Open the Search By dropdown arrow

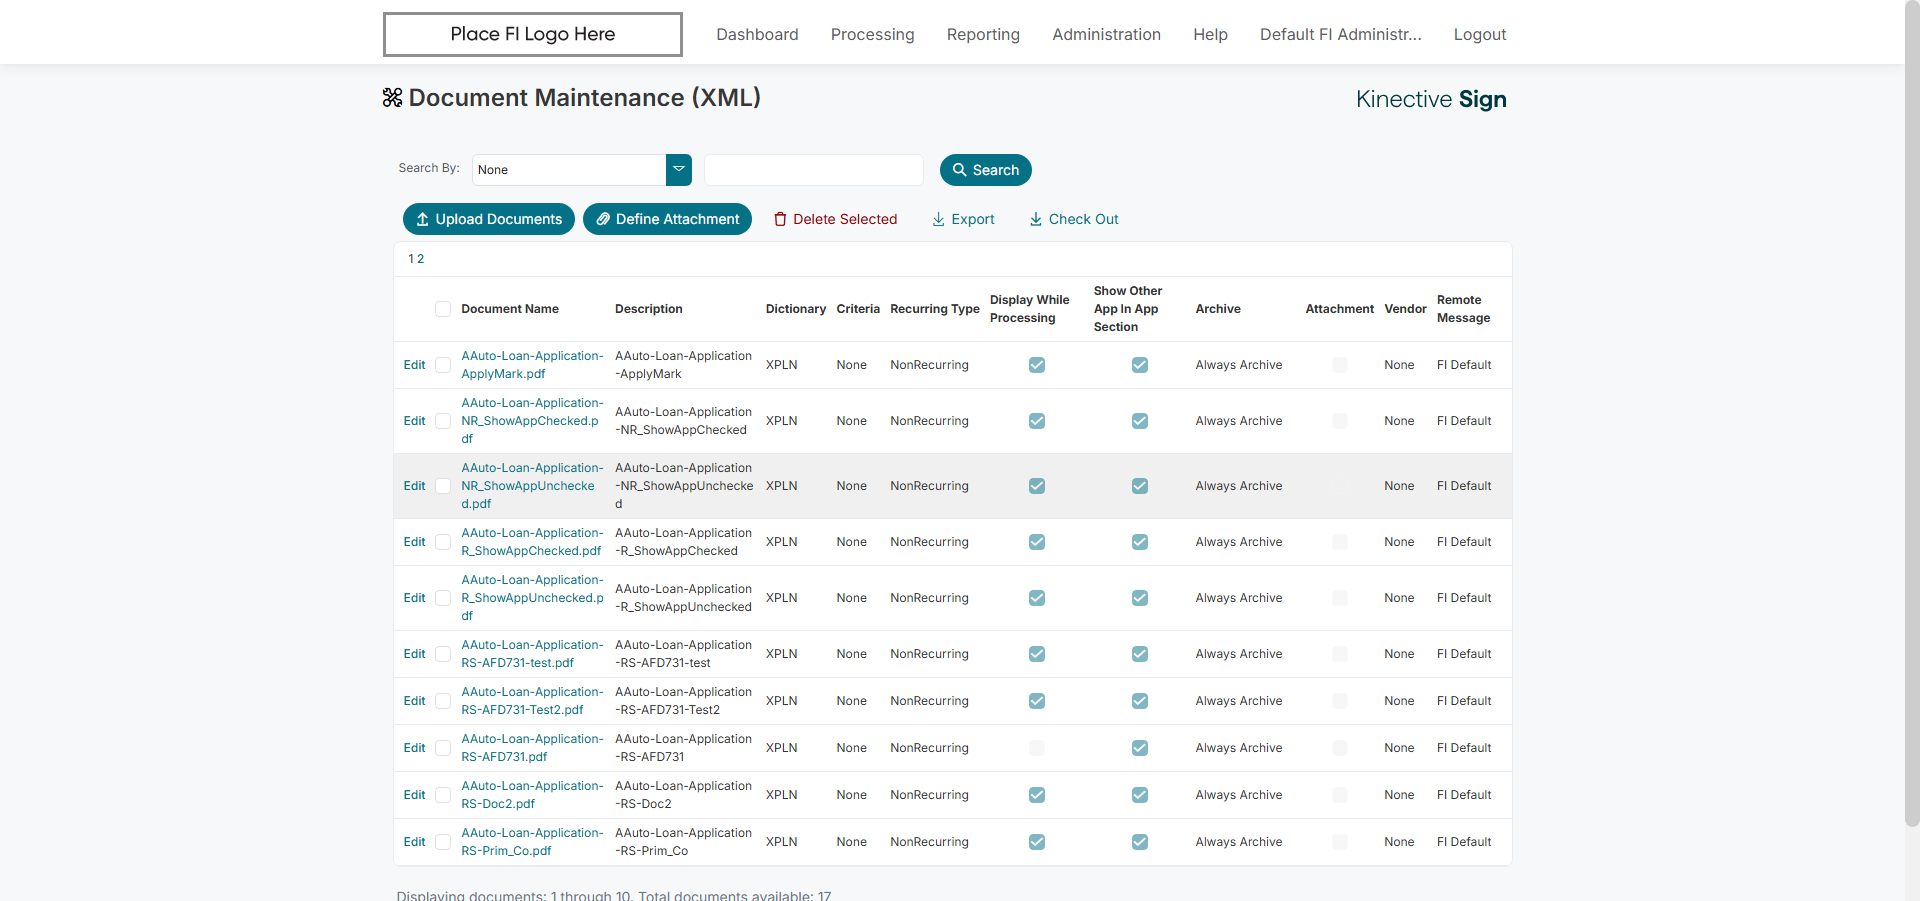(679, 170)
